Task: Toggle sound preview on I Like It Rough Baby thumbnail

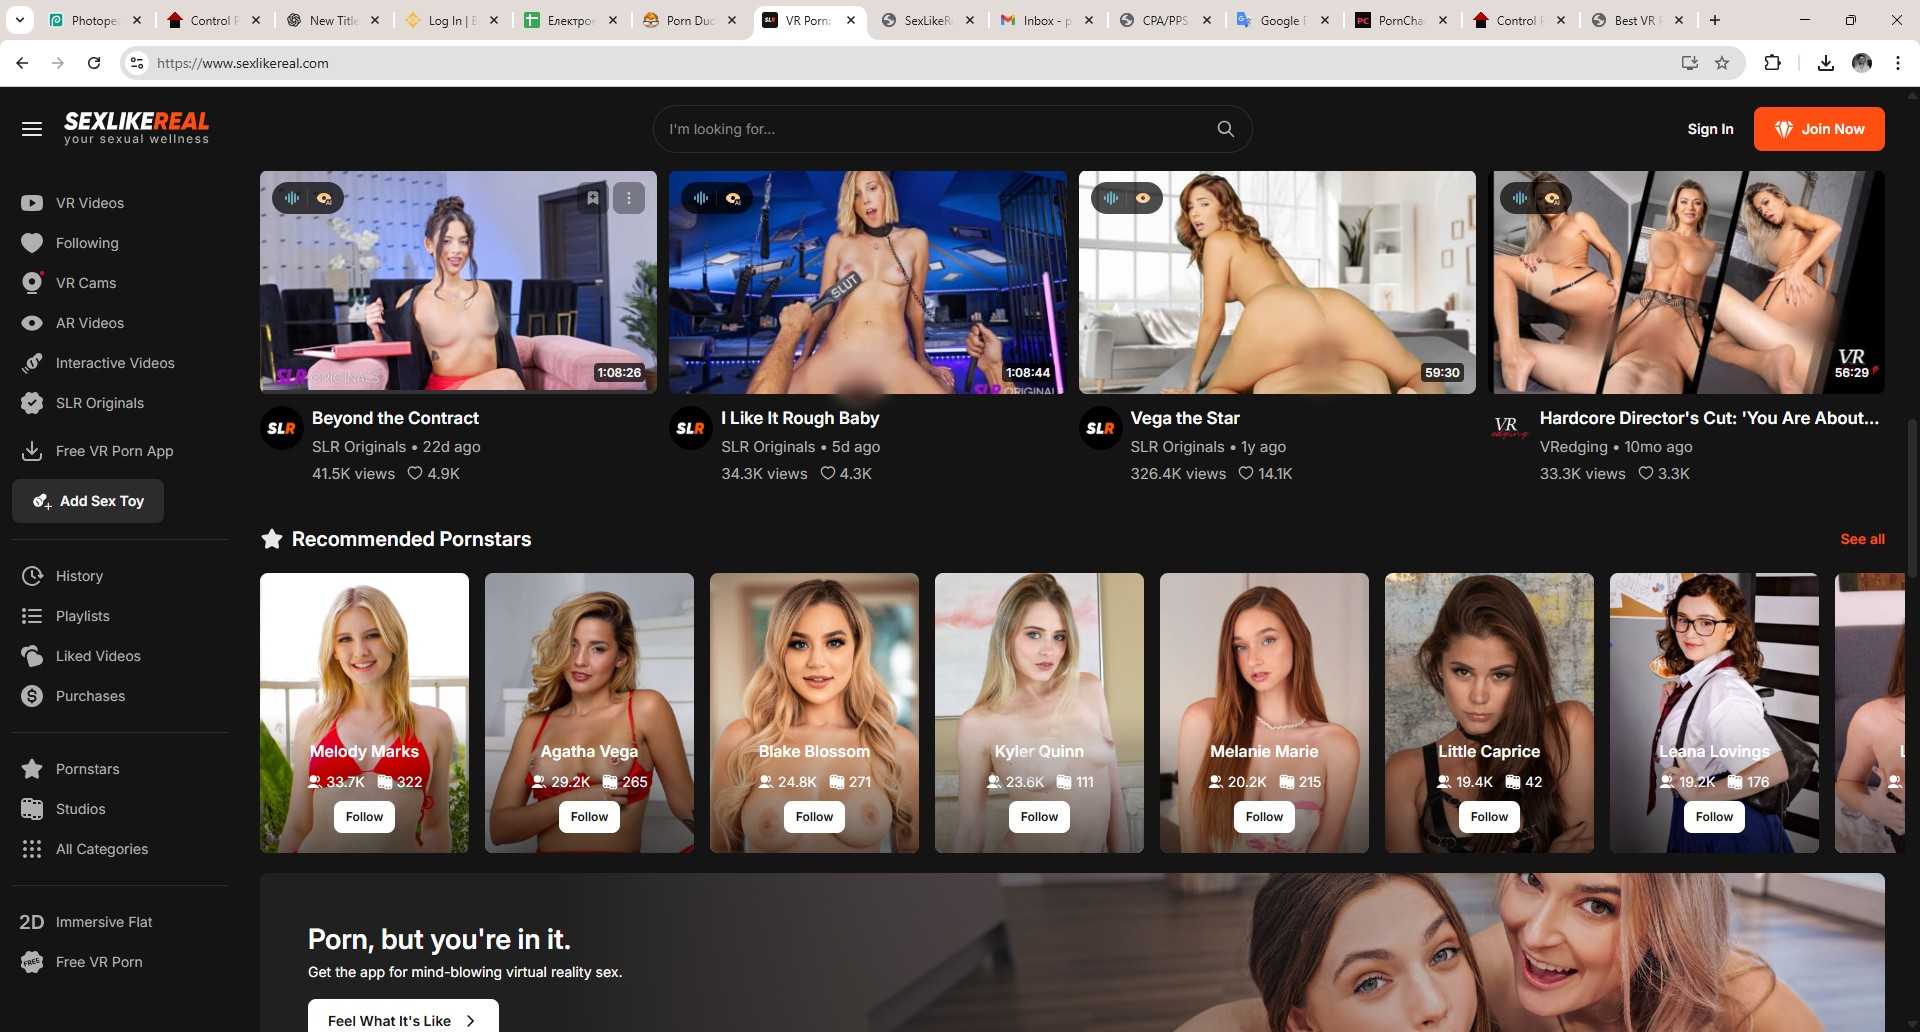Action: [701, 198]
